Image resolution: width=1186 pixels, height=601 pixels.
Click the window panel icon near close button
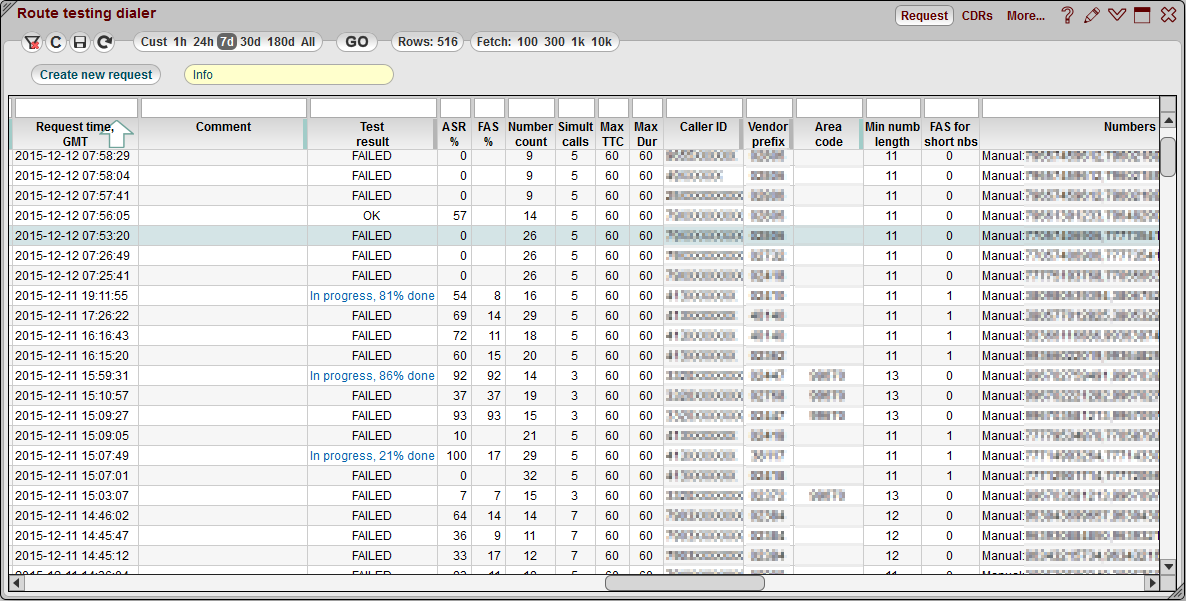1142,15
